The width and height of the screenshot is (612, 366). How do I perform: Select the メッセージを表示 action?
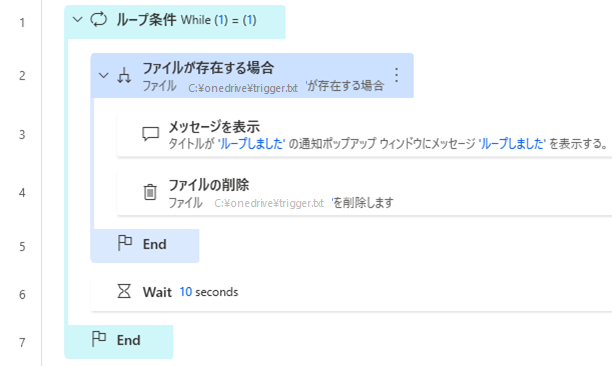coord(364,135)
